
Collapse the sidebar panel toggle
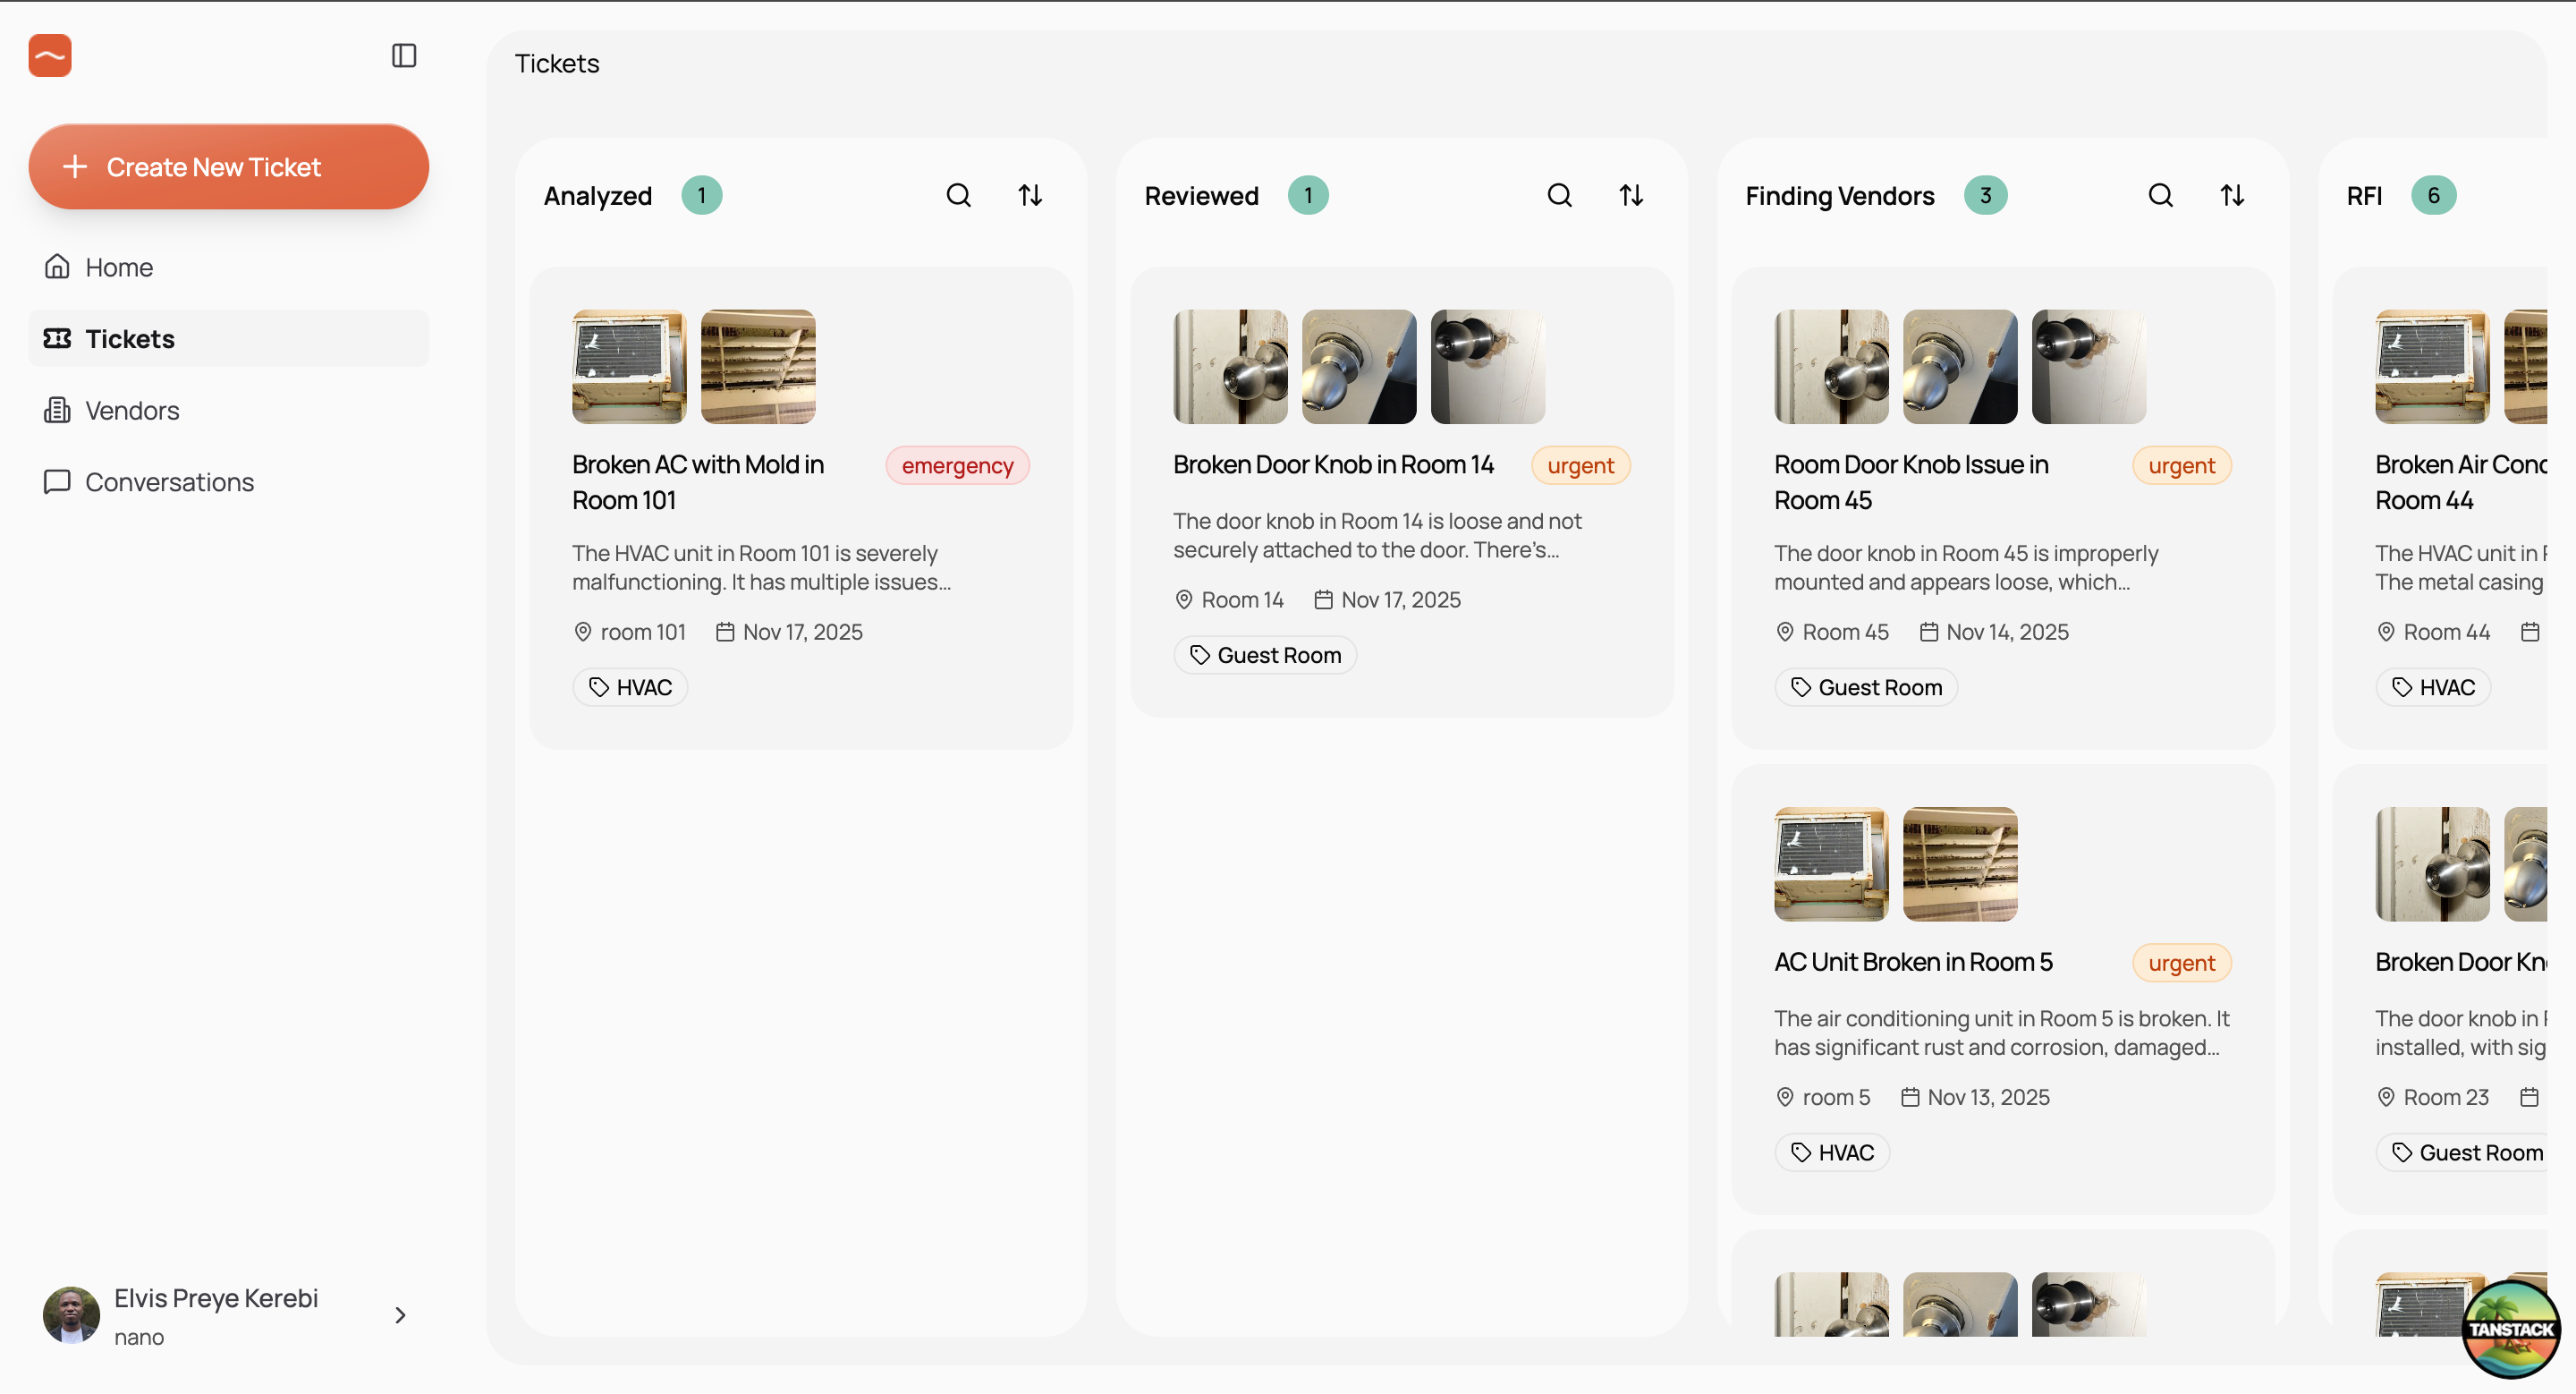404,56
